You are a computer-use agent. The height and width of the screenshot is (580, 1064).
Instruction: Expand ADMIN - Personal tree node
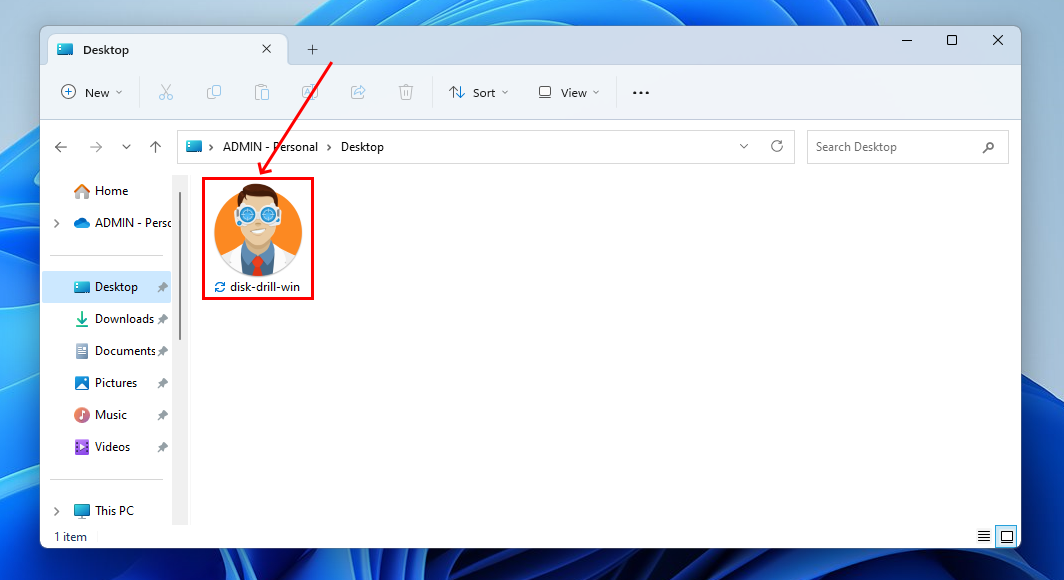(x=57, y=223)
